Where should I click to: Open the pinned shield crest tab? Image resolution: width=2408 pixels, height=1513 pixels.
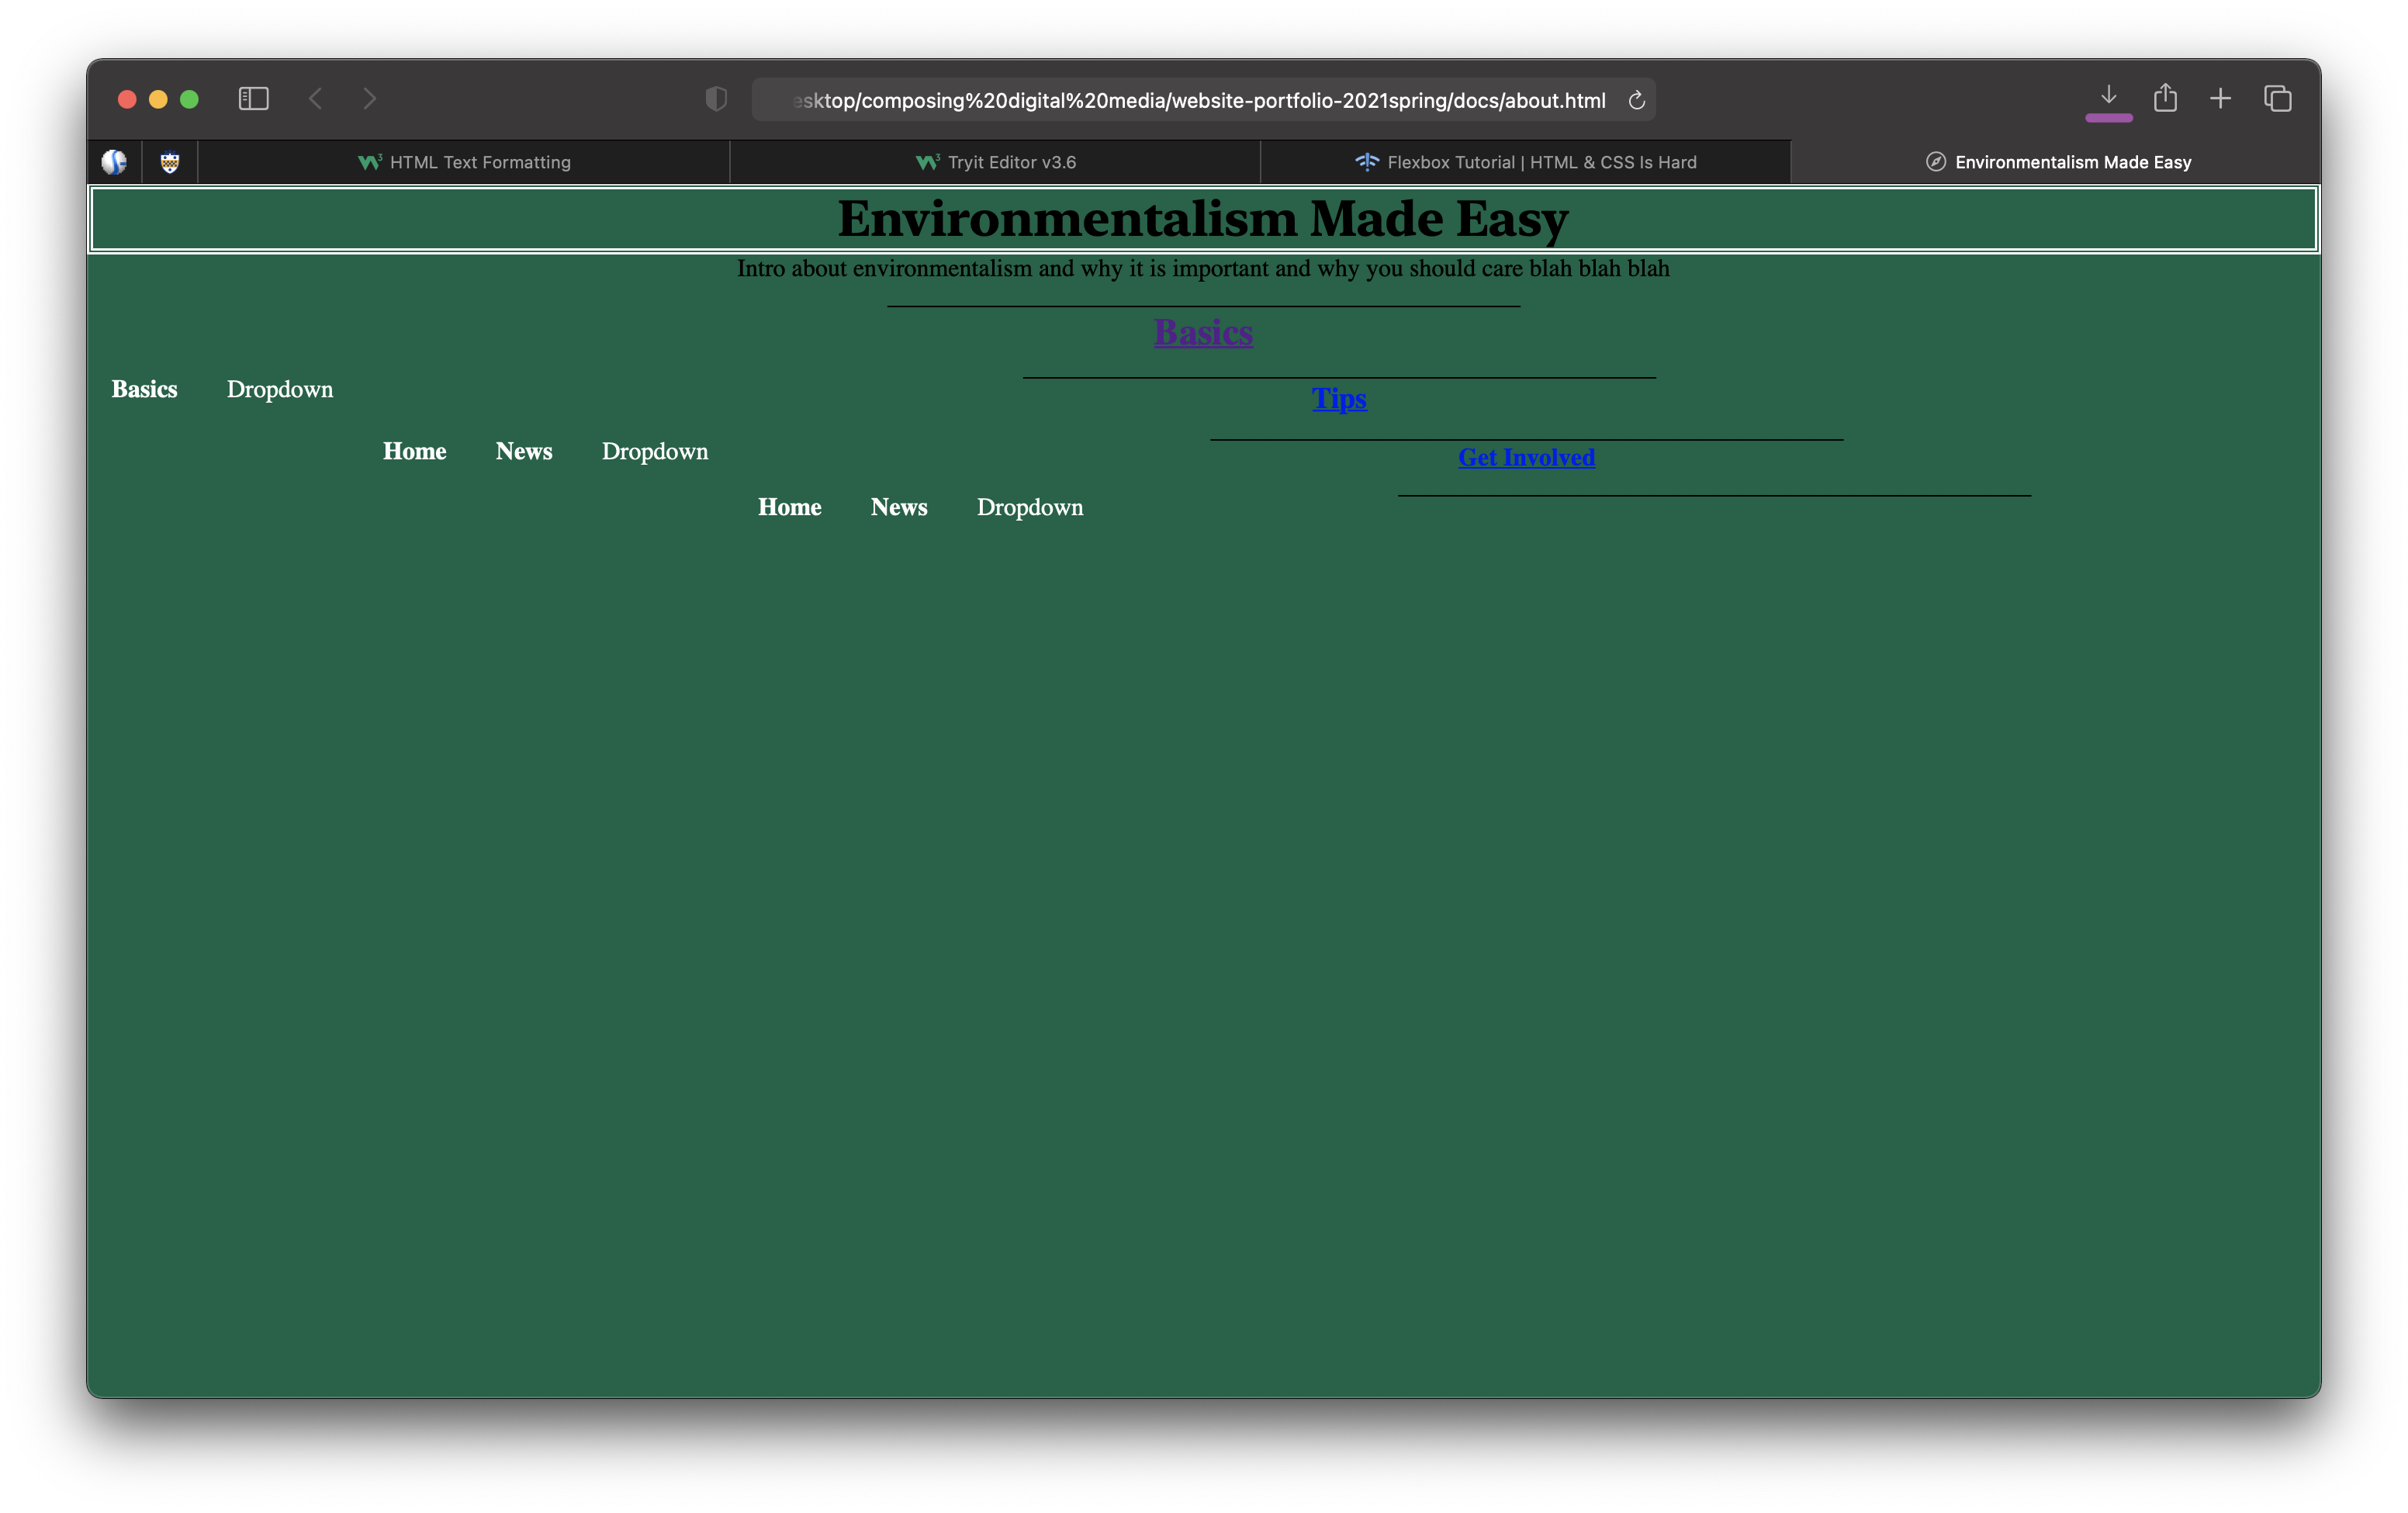coord(170,162)
